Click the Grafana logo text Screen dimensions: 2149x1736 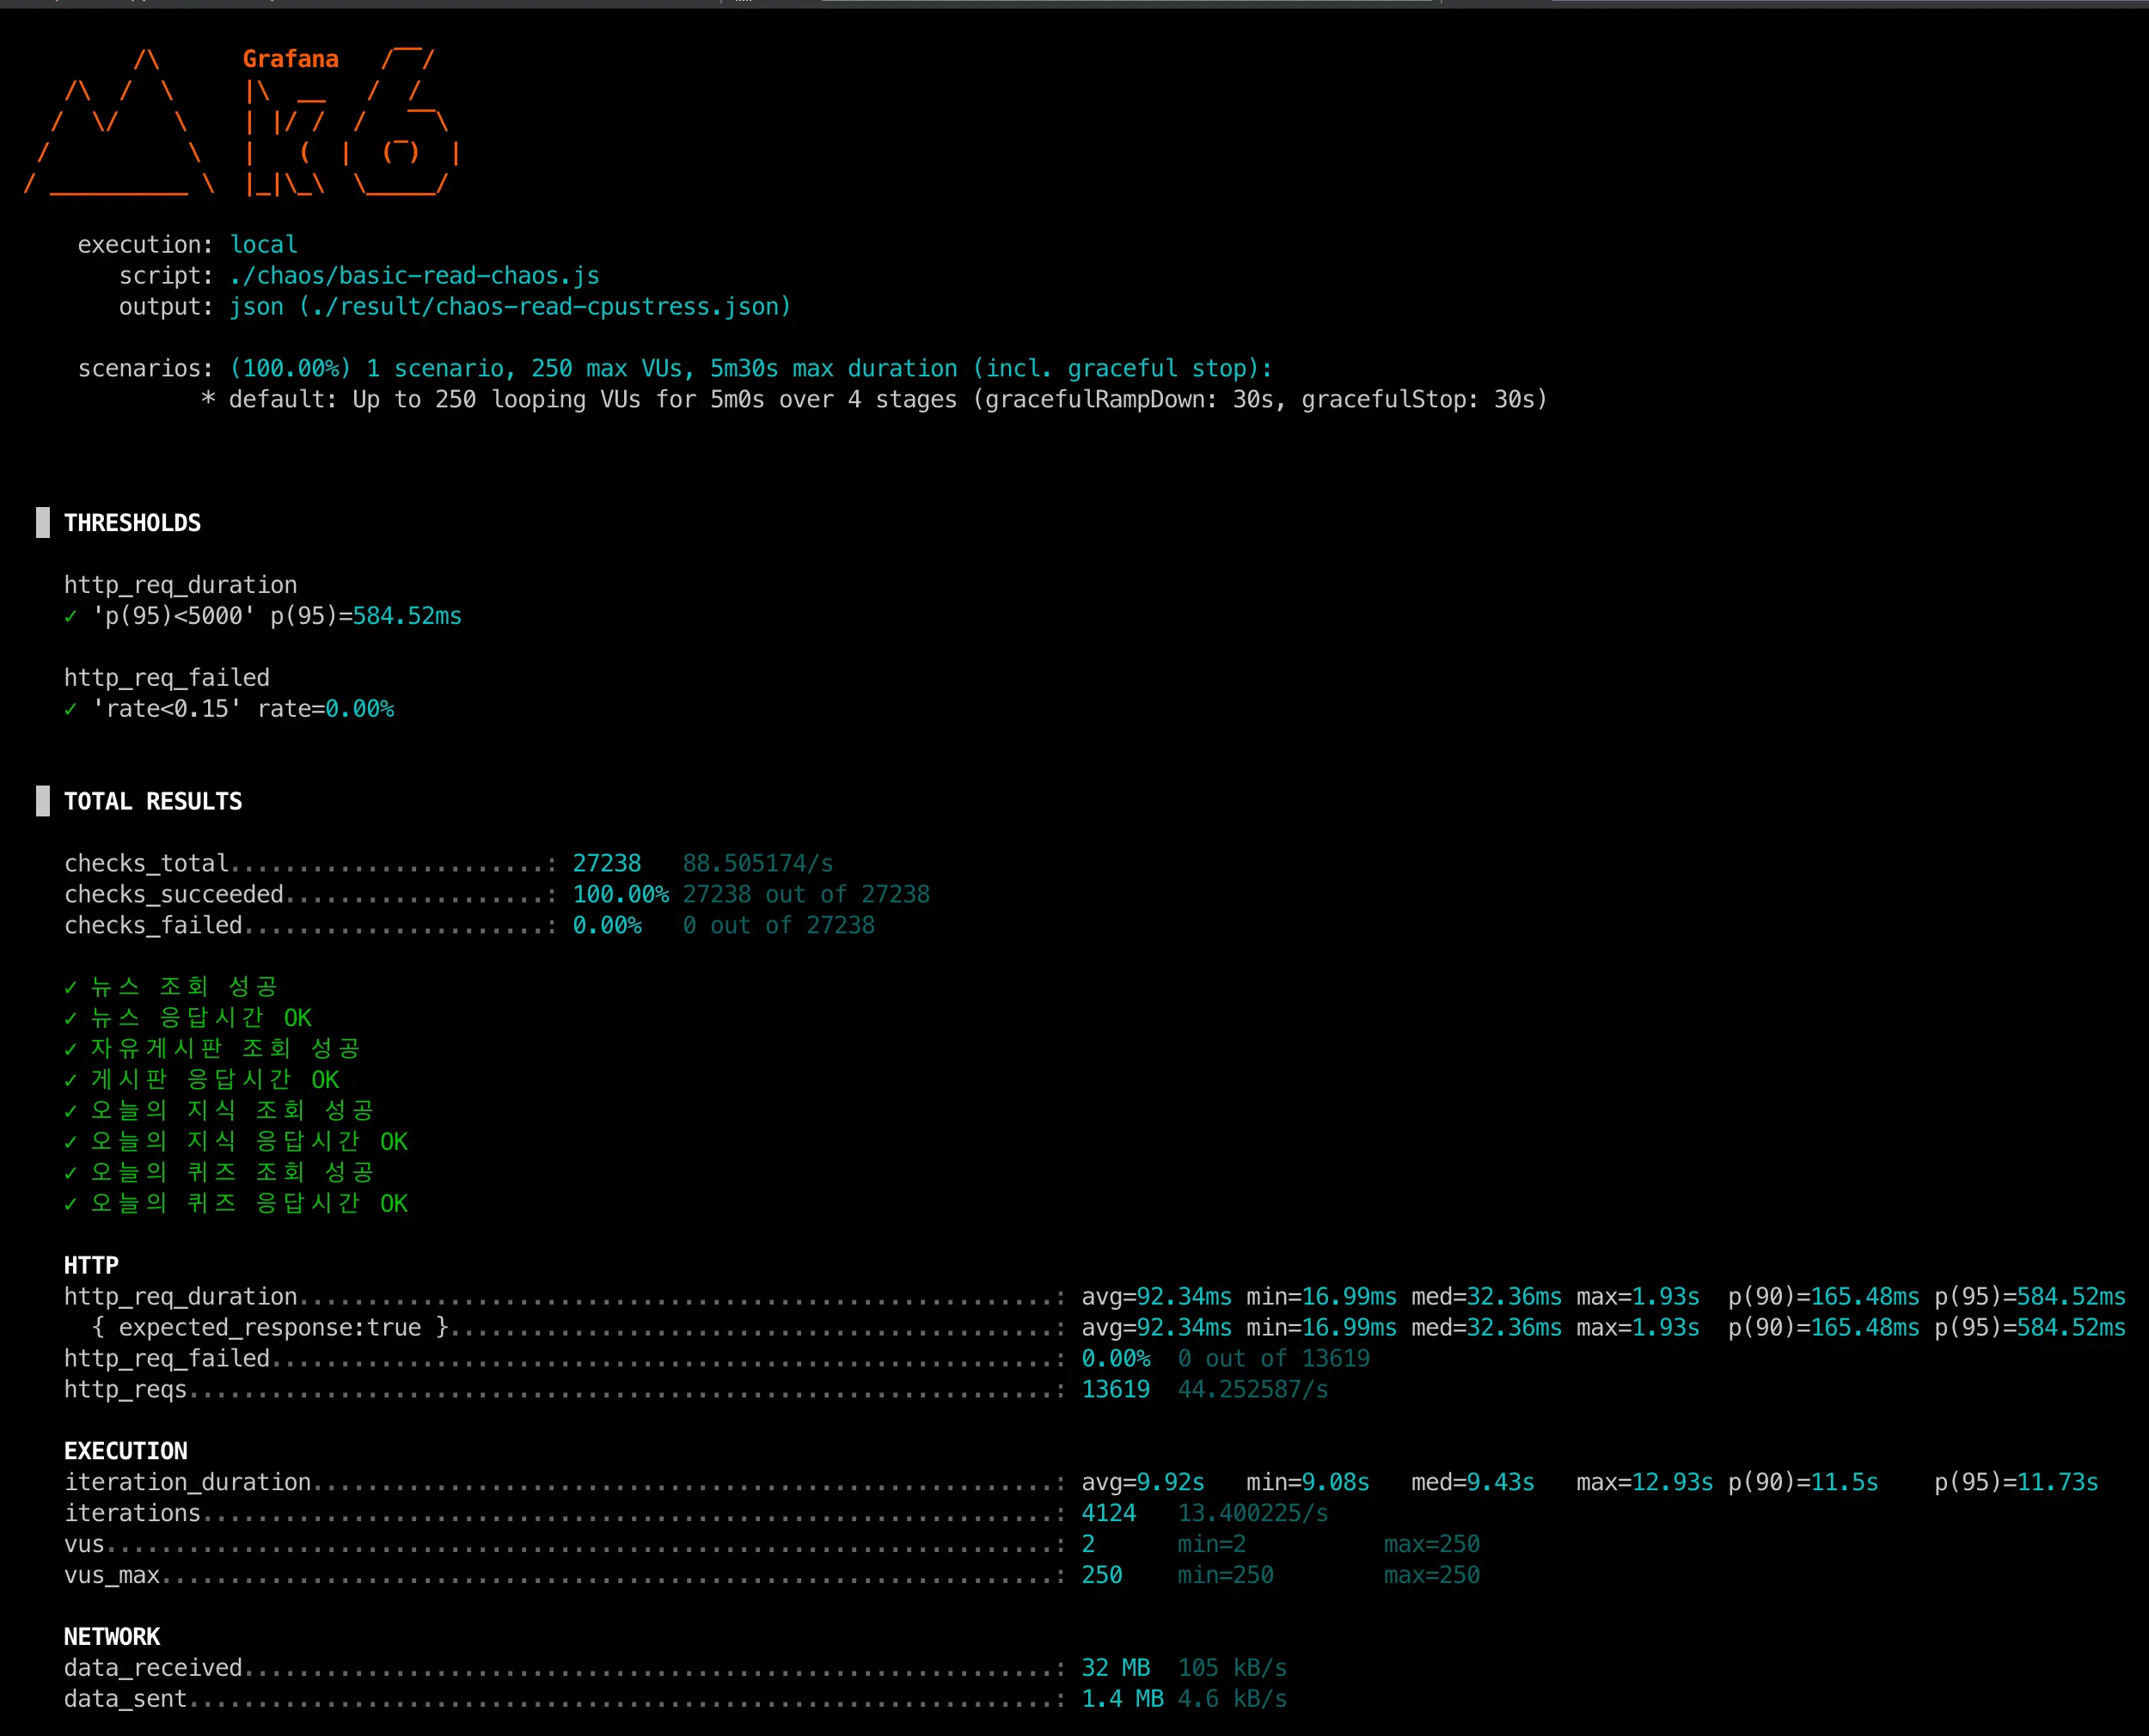290,59
